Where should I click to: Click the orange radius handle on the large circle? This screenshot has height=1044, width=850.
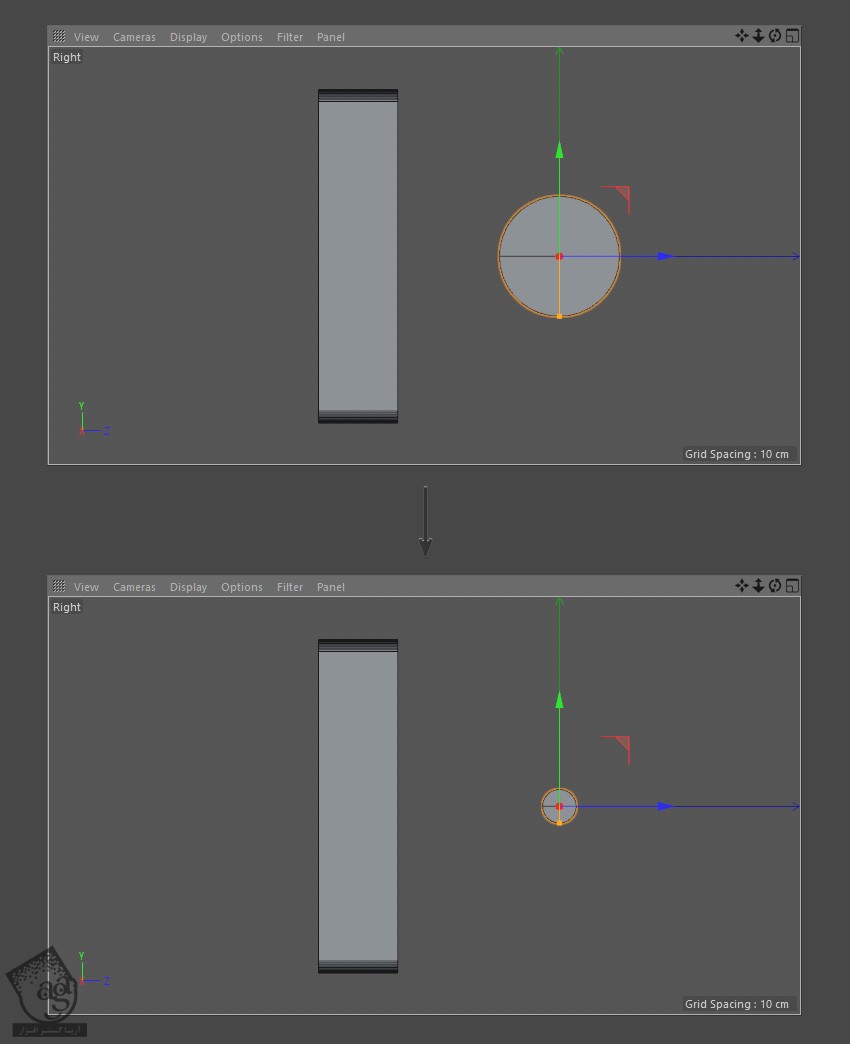(559, 316)
